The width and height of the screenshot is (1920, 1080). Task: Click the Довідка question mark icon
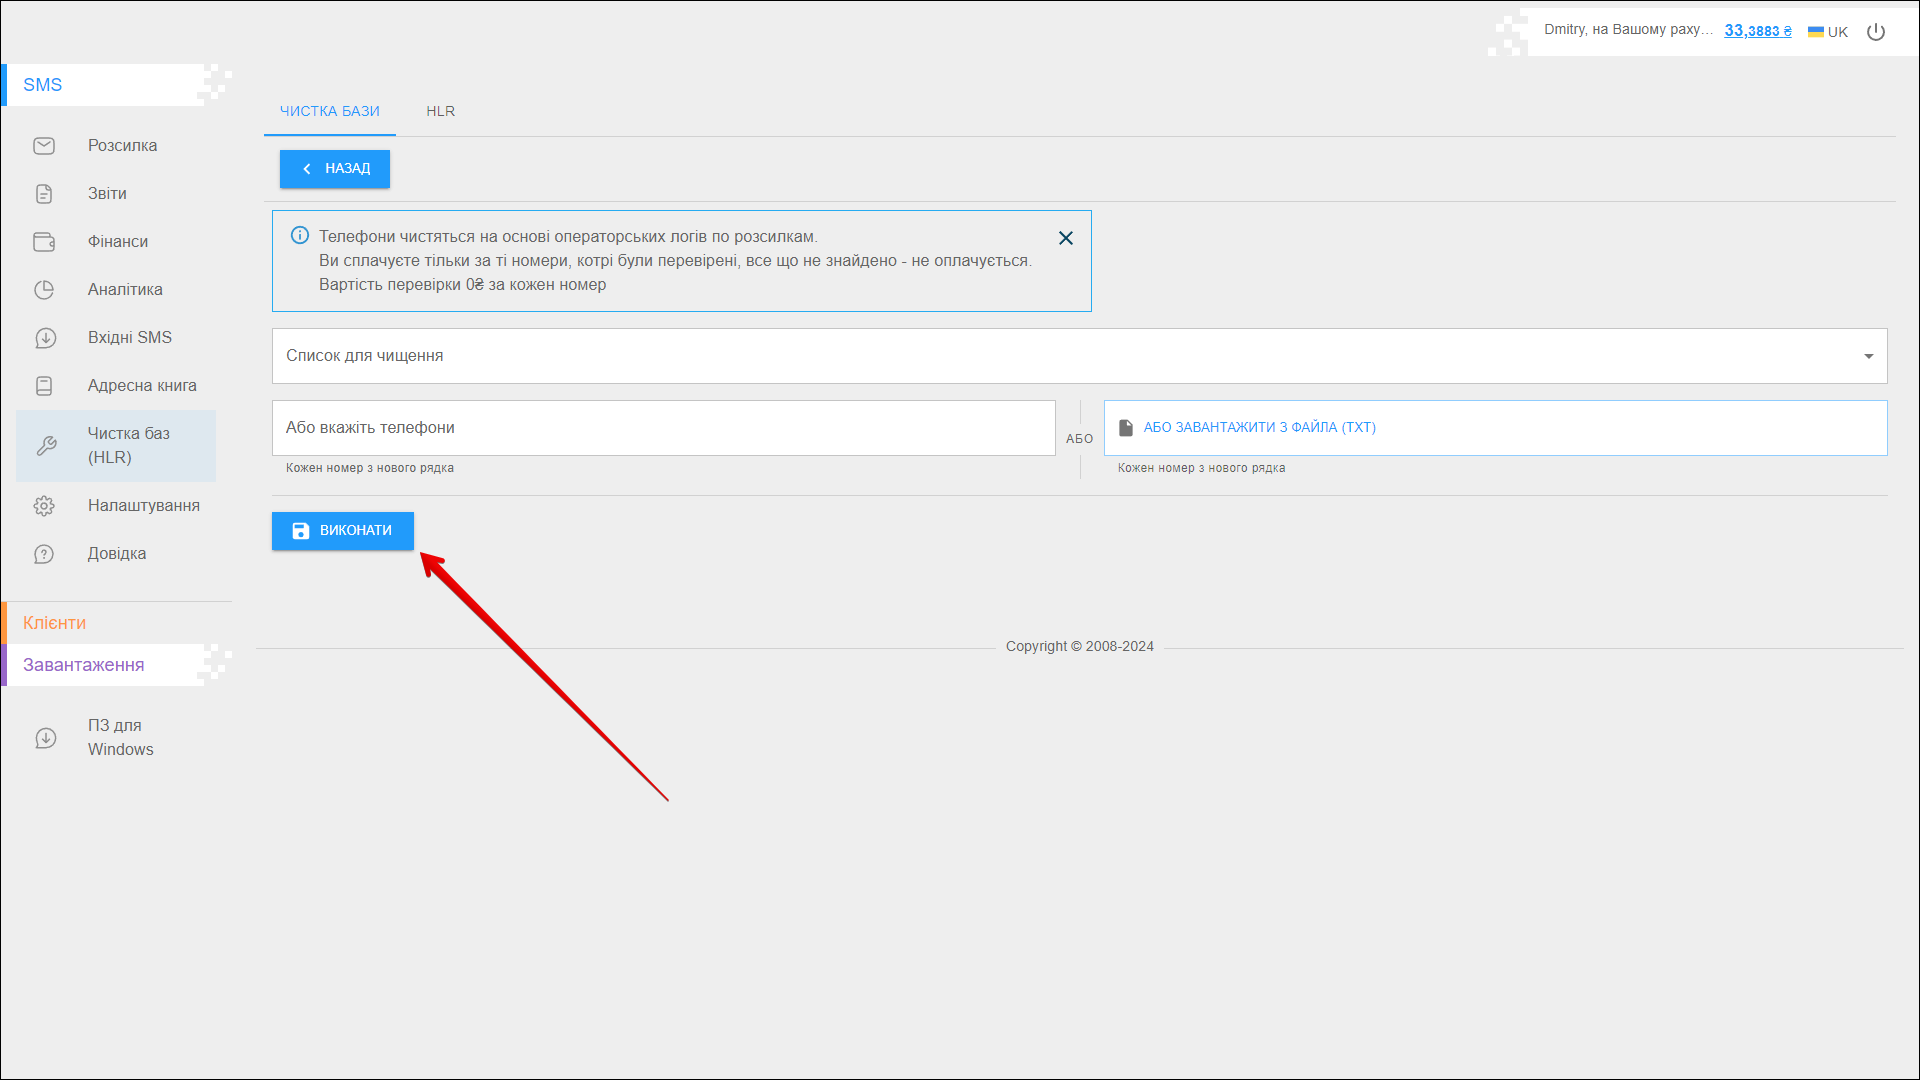[x=44, y=554]
